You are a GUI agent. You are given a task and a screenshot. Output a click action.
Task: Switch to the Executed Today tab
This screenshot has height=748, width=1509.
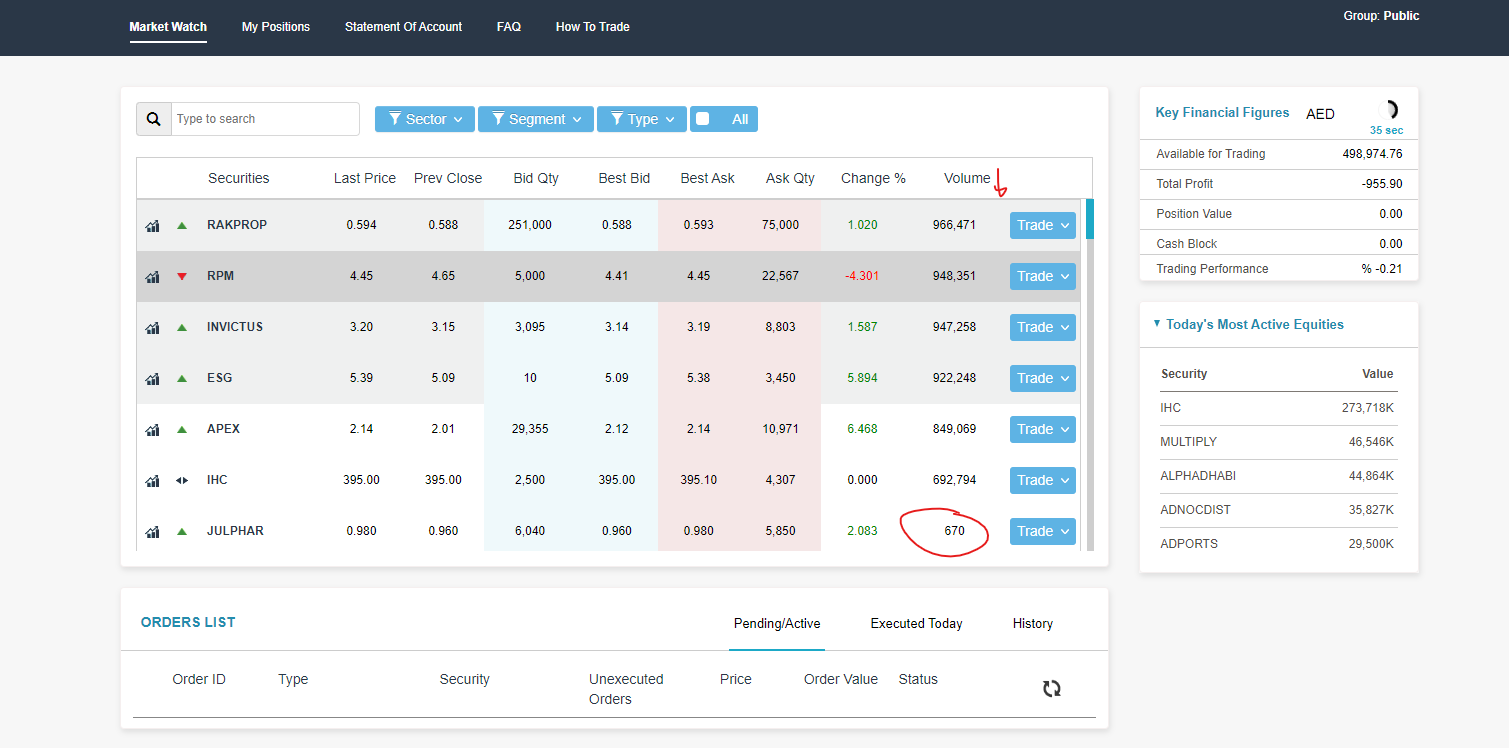[x=915, y=623]
